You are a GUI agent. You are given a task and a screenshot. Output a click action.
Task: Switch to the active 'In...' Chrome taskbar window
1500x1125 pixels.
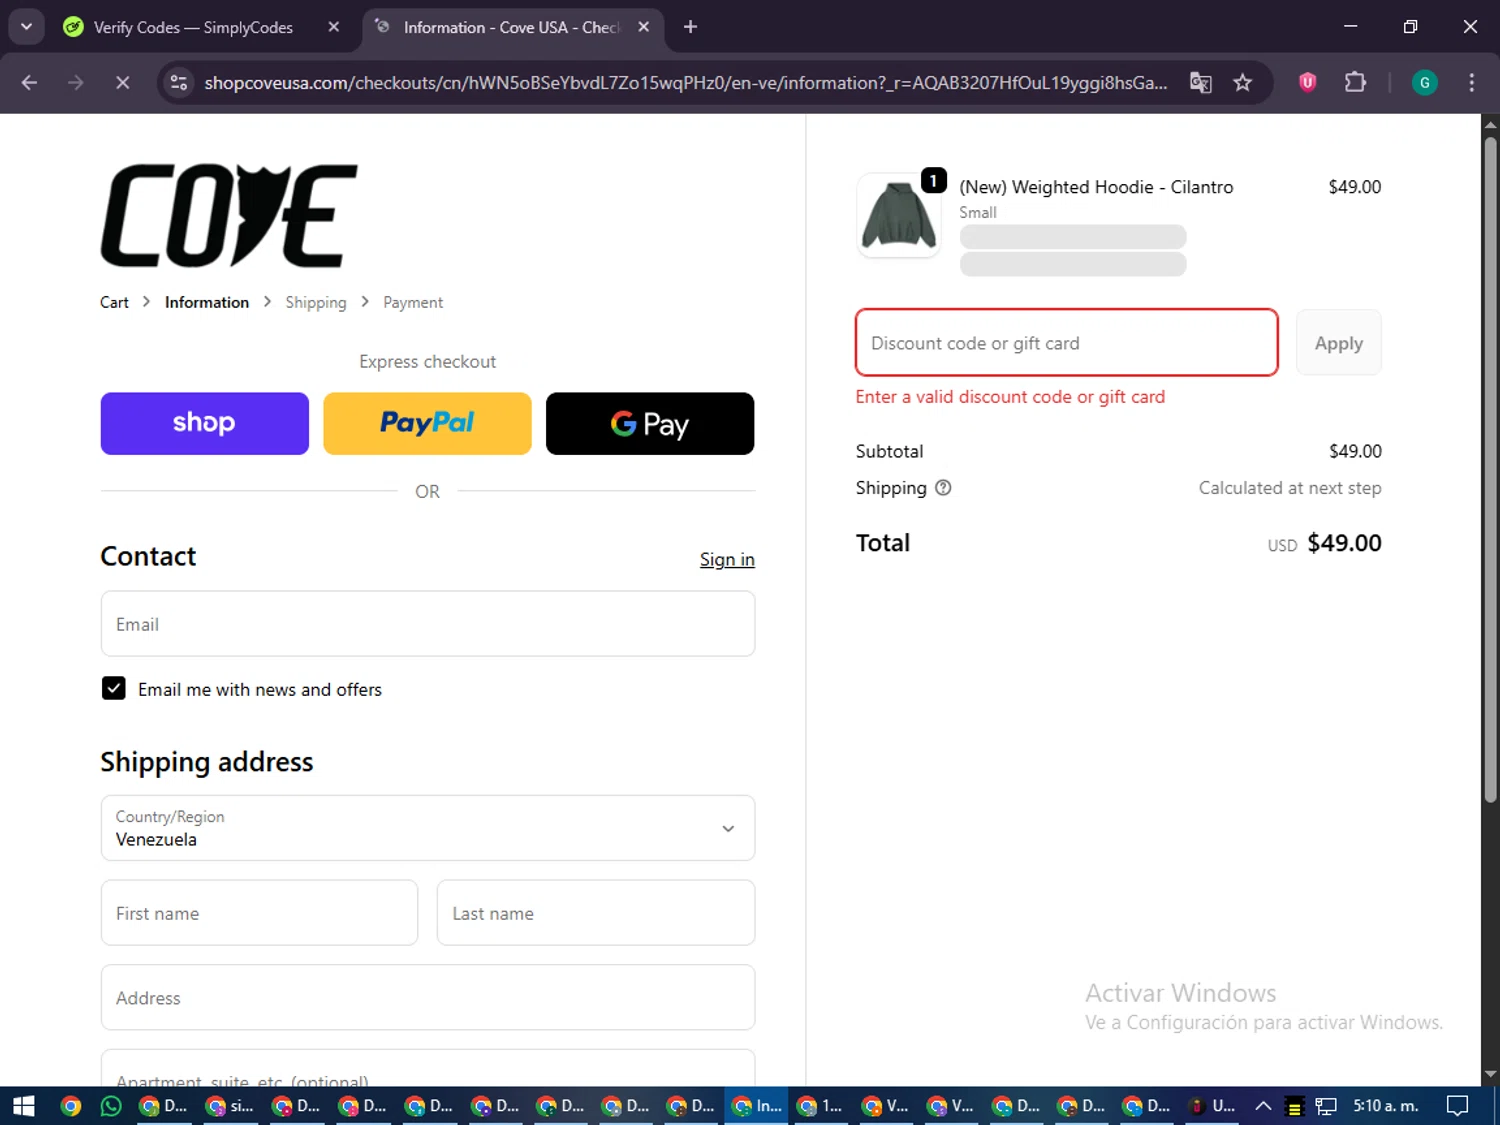click(757, 1106)
